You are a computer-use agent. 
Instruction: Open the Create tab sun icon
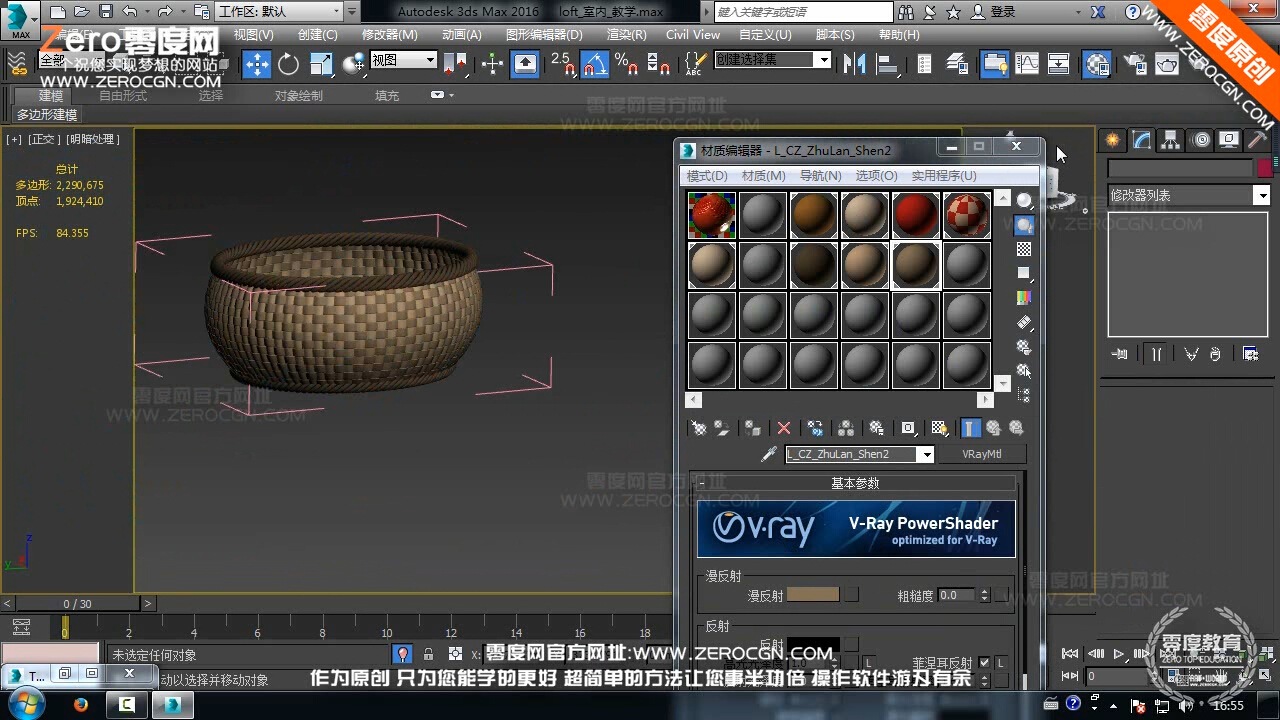click(x=1112, y=140)
